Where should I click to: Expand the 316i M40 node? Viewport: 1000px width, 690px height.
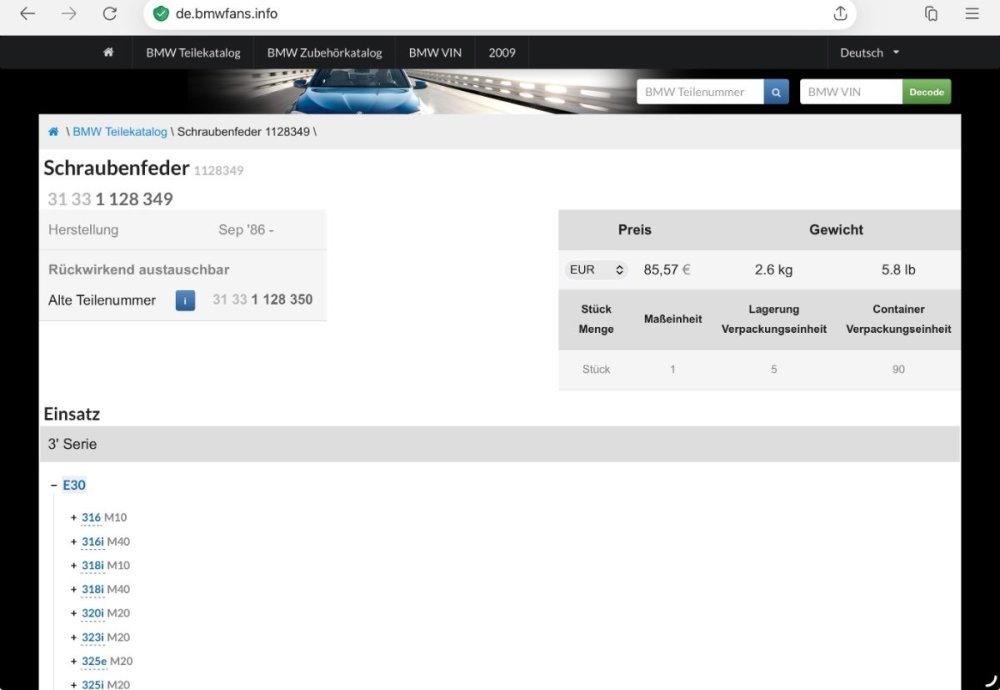coord(74,542)
